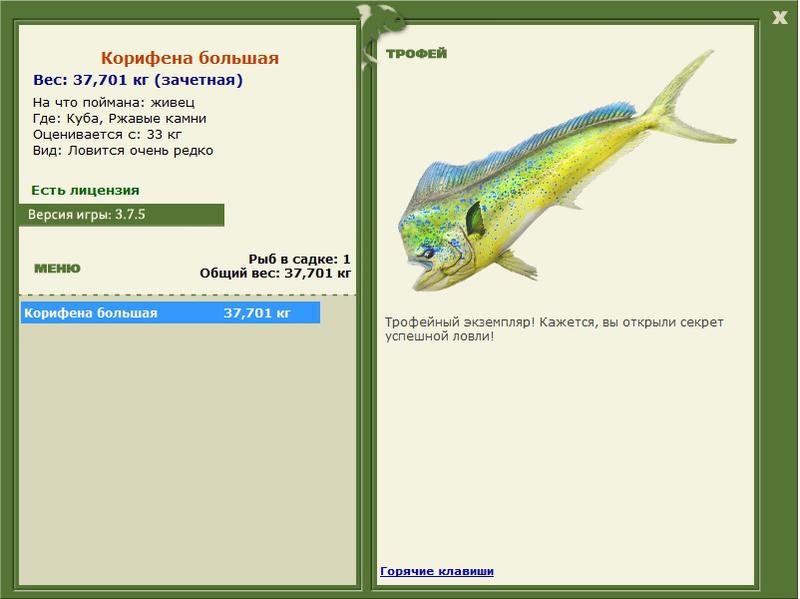This screenshot has width=800, height=599.
Task: Click the 37,701 кг weight in list row
Action: pos(257,313)
